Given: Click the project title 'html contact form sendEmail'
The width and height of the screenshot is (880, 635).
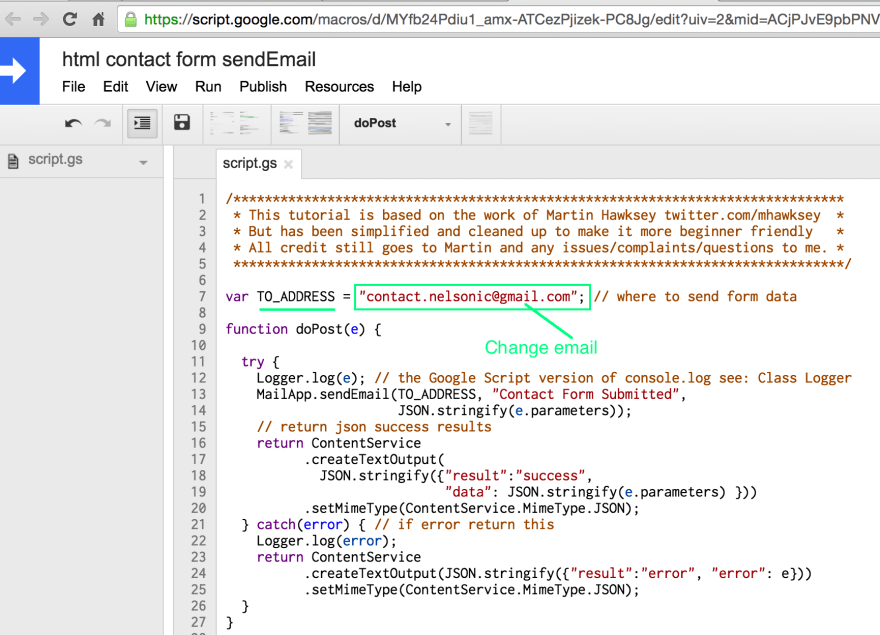Looking at the screenshot, I should (x=189, y=60).
